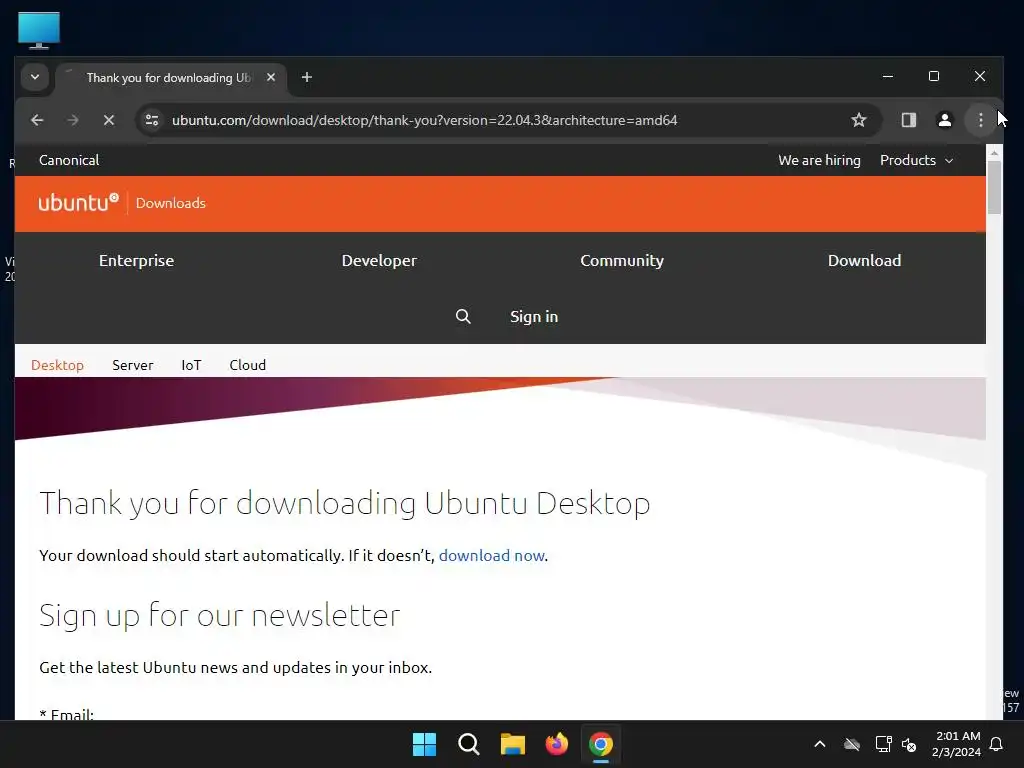Switch to the IoT tab
This screenshot has height=768, width=1024.
(191, 365)
